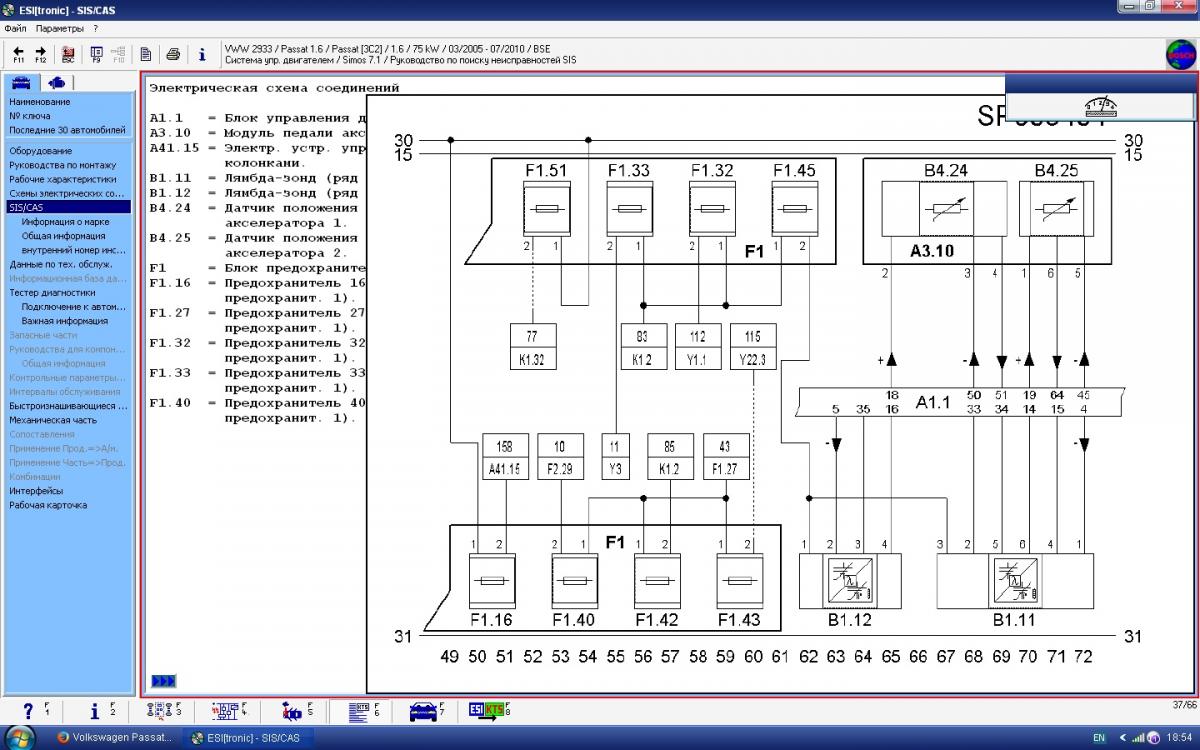1200x750 pixels.
Task: Open the Параметры menu
Action: (60, 28)
